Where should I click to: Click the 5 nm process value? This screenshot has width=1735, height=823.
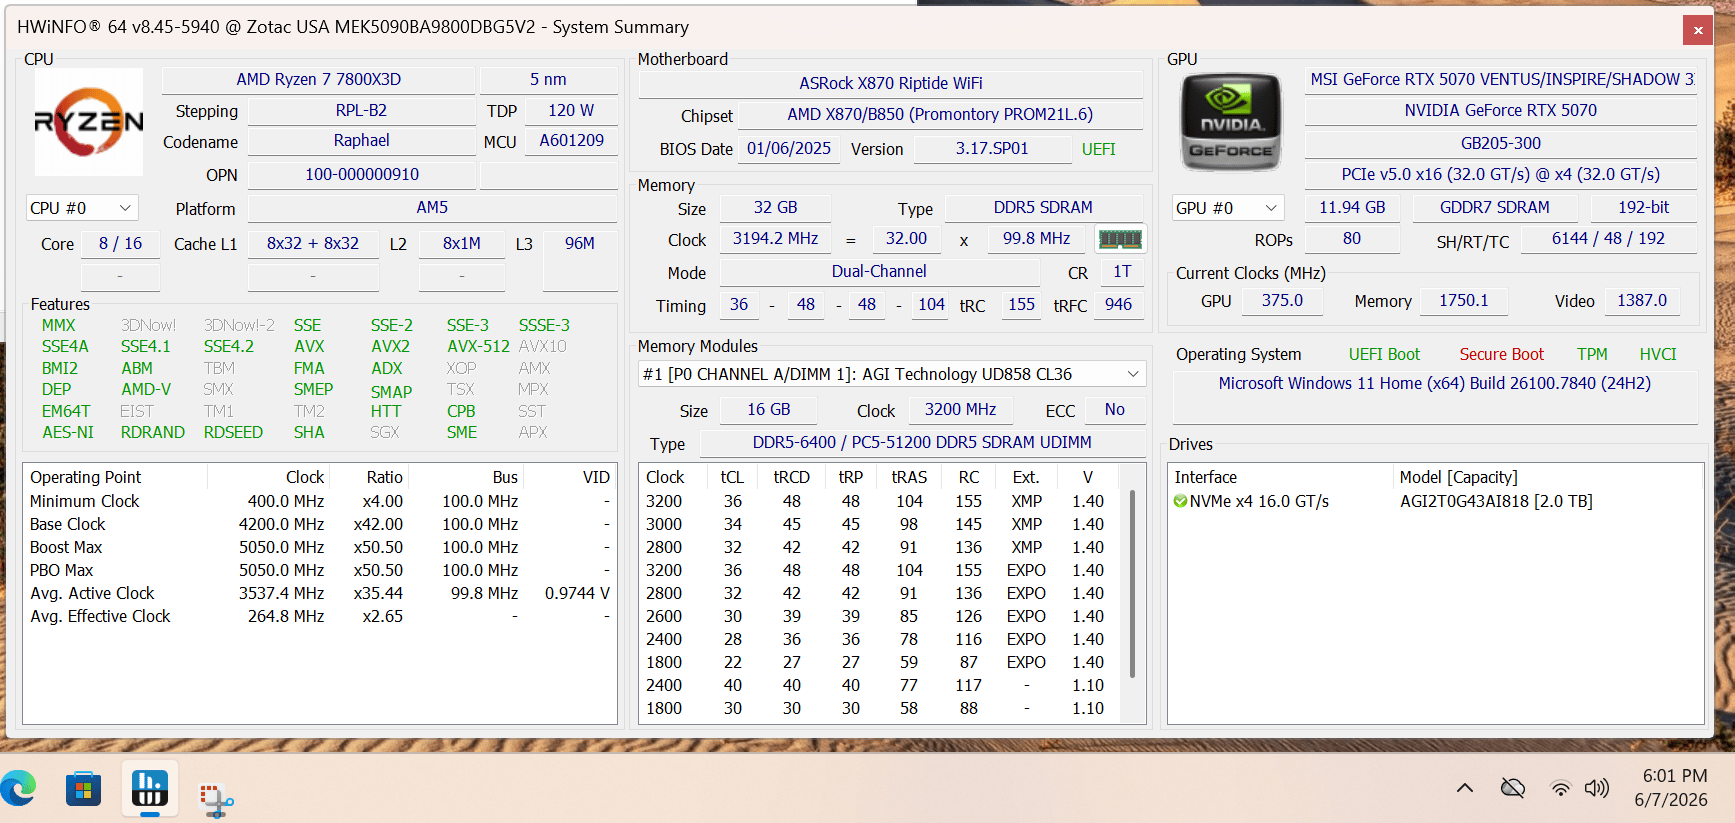(548, 79)
